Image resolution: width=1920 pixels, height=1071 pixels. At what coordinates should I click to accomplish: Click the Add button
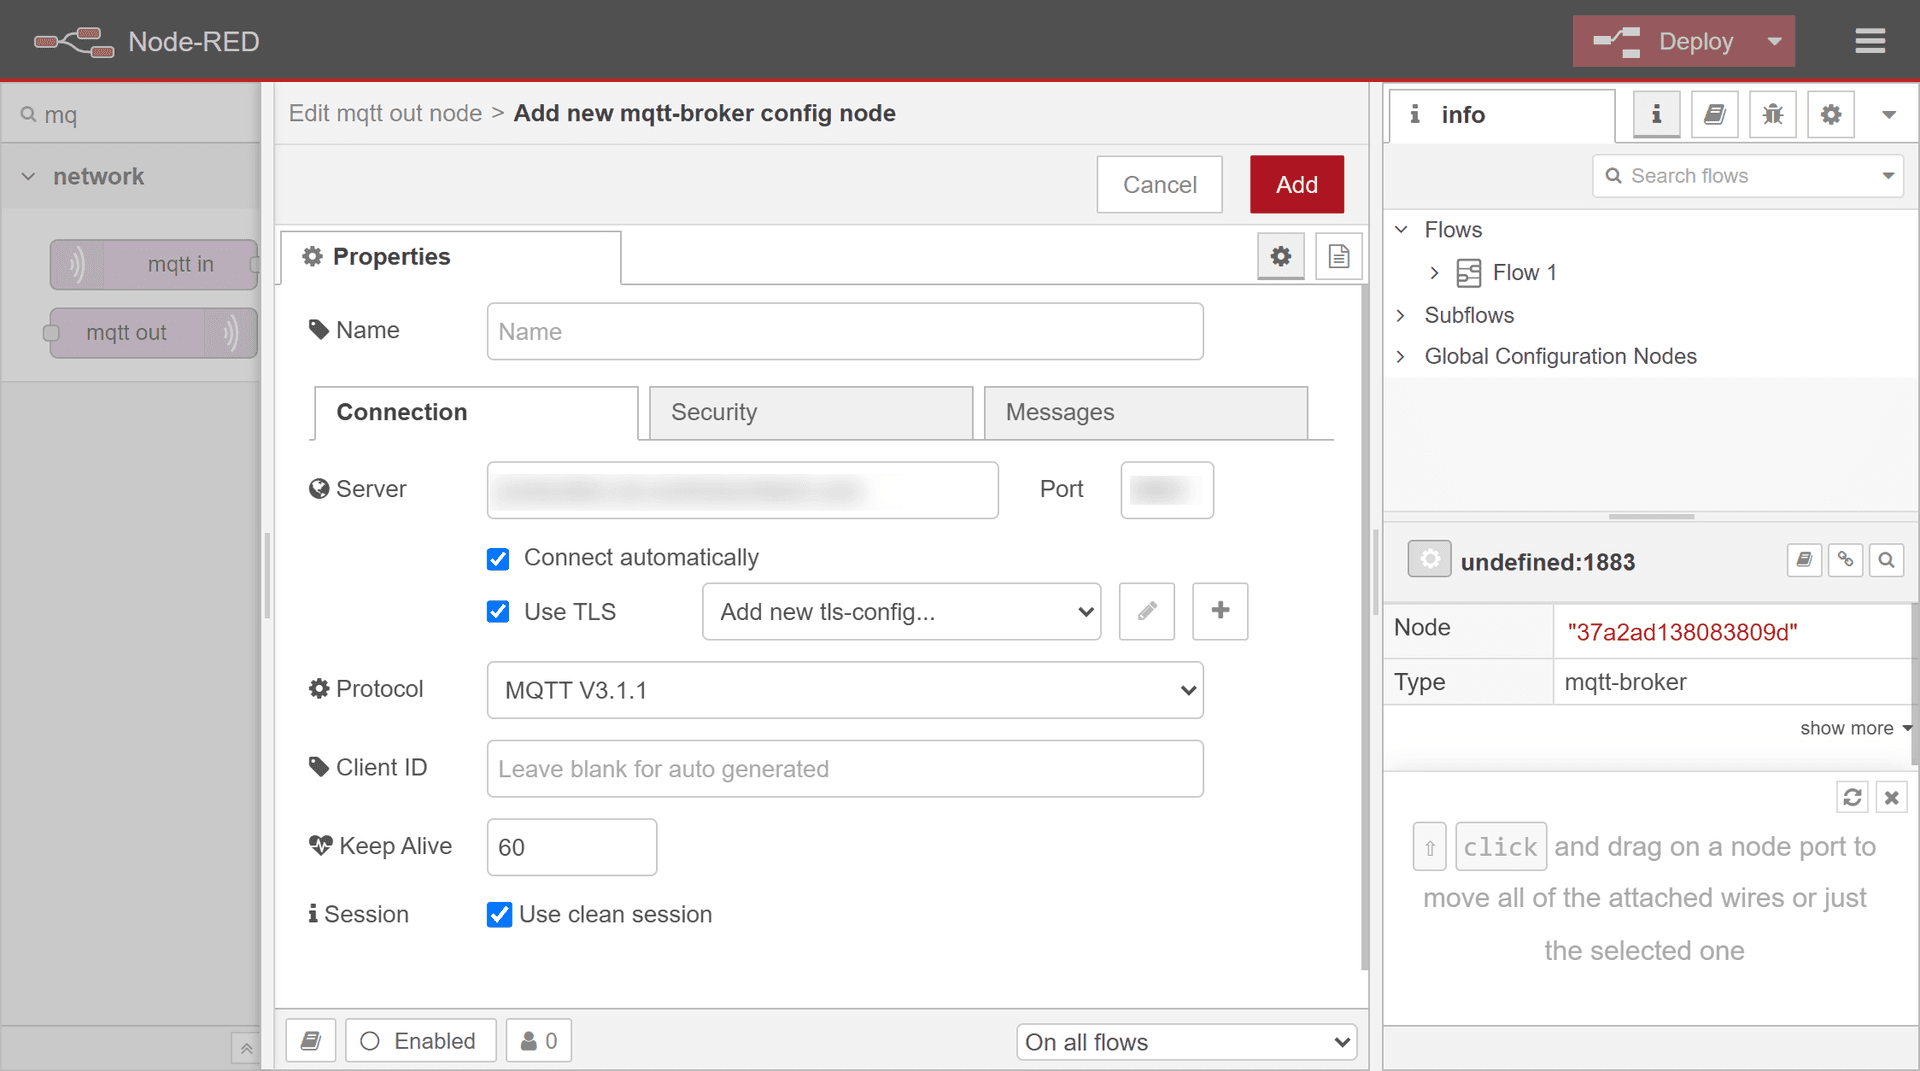click(1296, 184)
